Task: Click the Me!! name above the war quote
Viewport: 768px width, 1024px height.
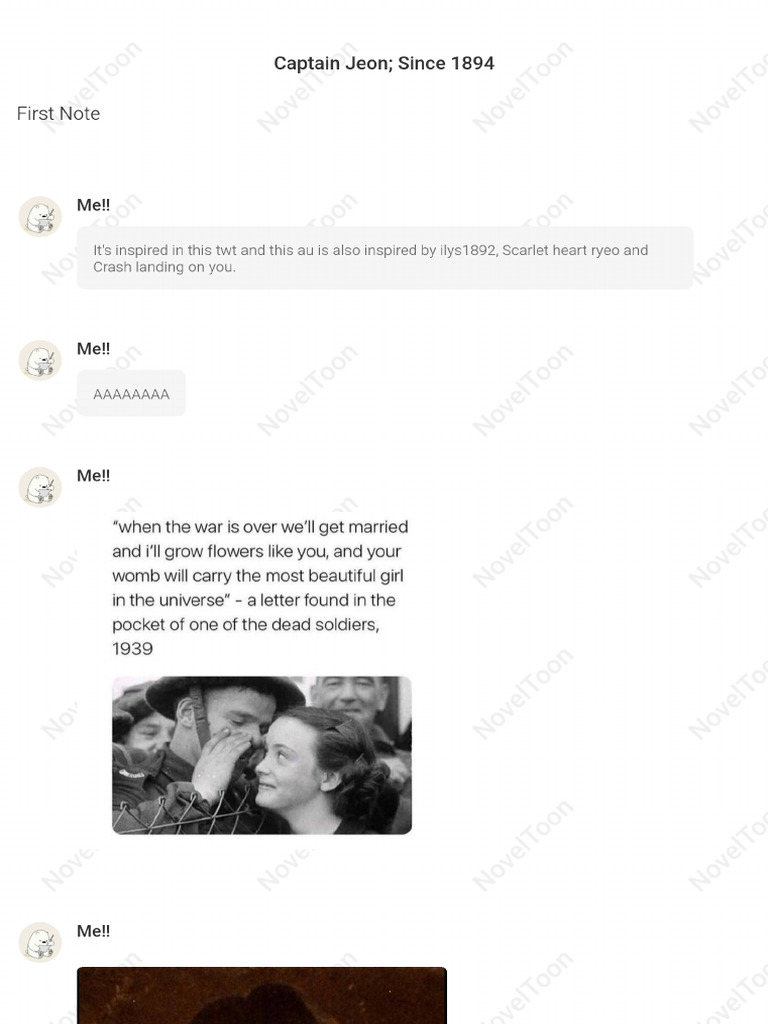Action: pyautogui.click(x=93, y=475)
